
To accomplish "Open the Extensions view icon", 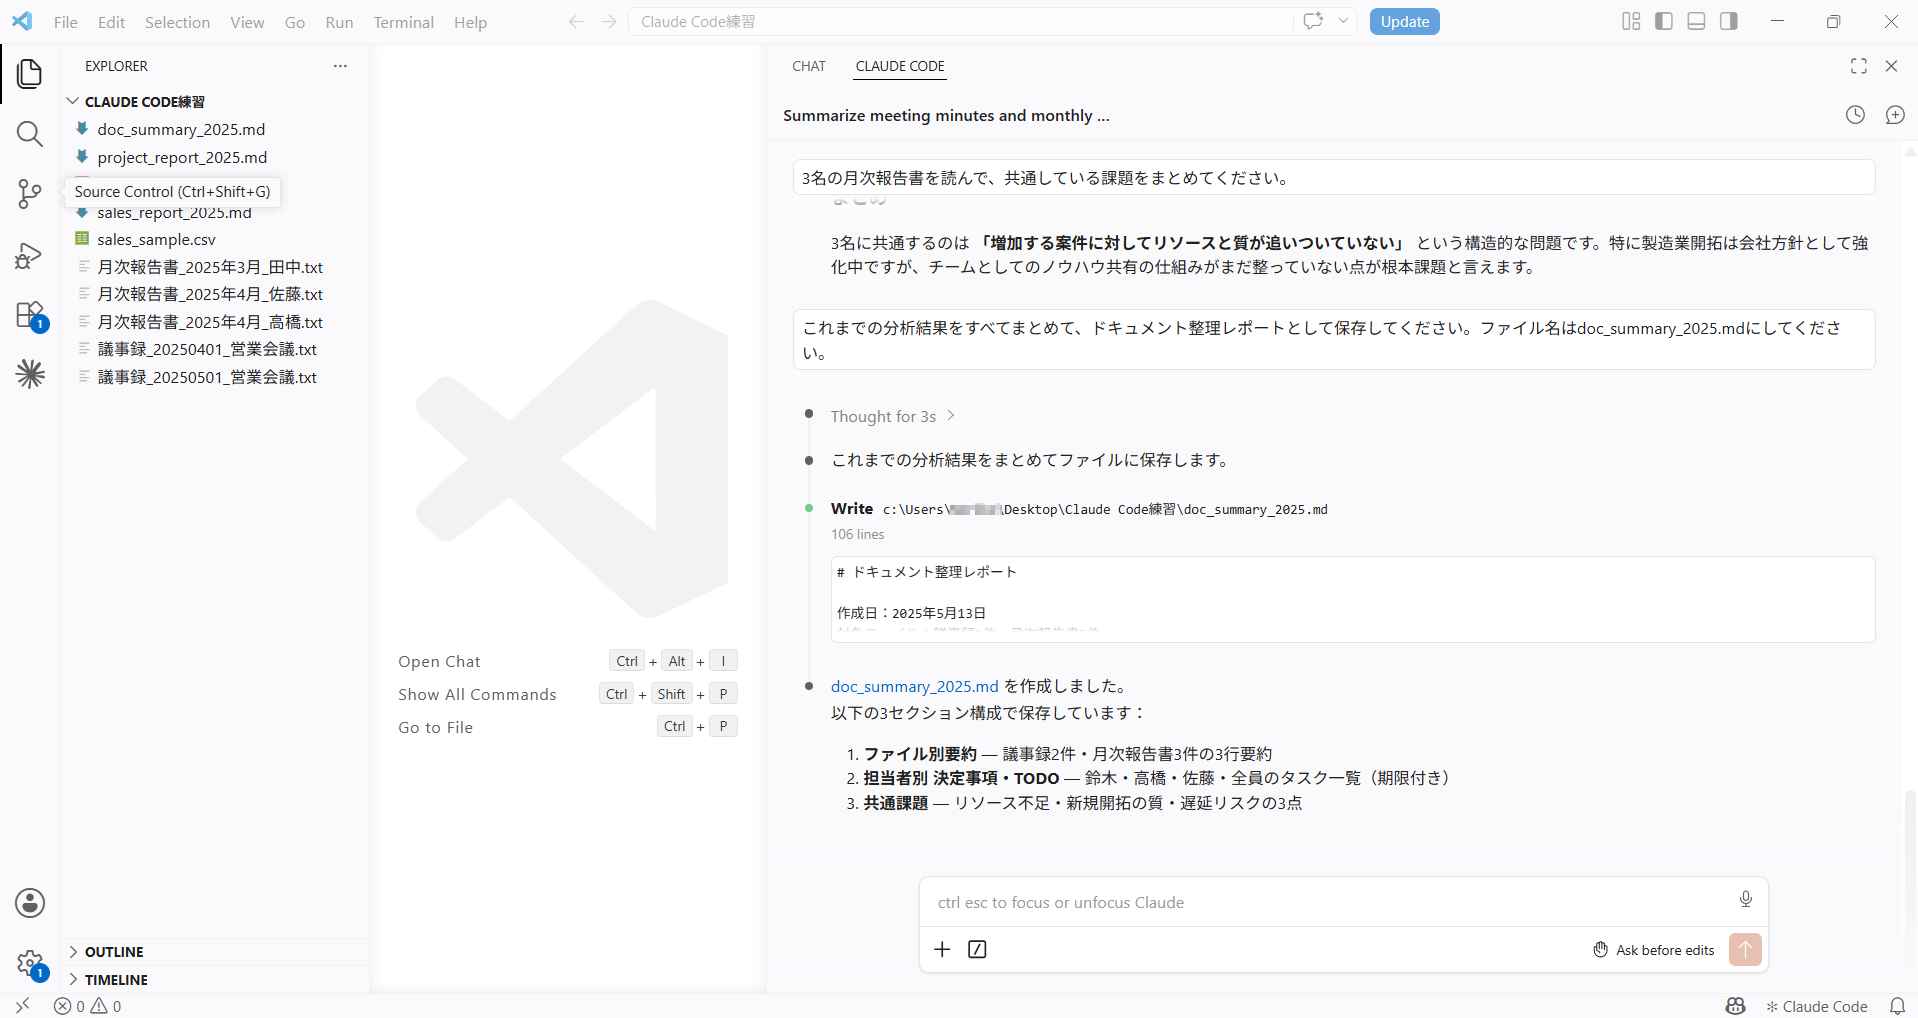I will coord(30,316).
